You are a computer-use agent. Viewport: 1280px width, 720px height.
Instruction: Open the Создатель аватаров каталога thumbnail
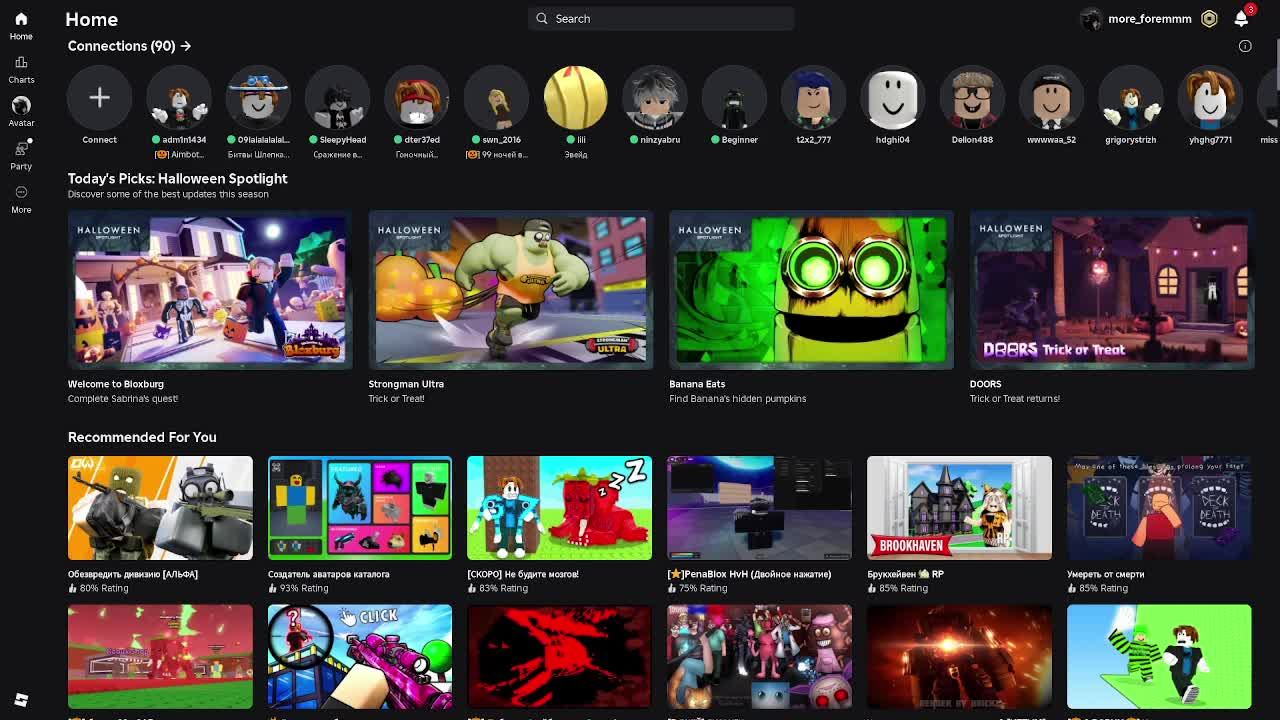[x=360, y=508]
